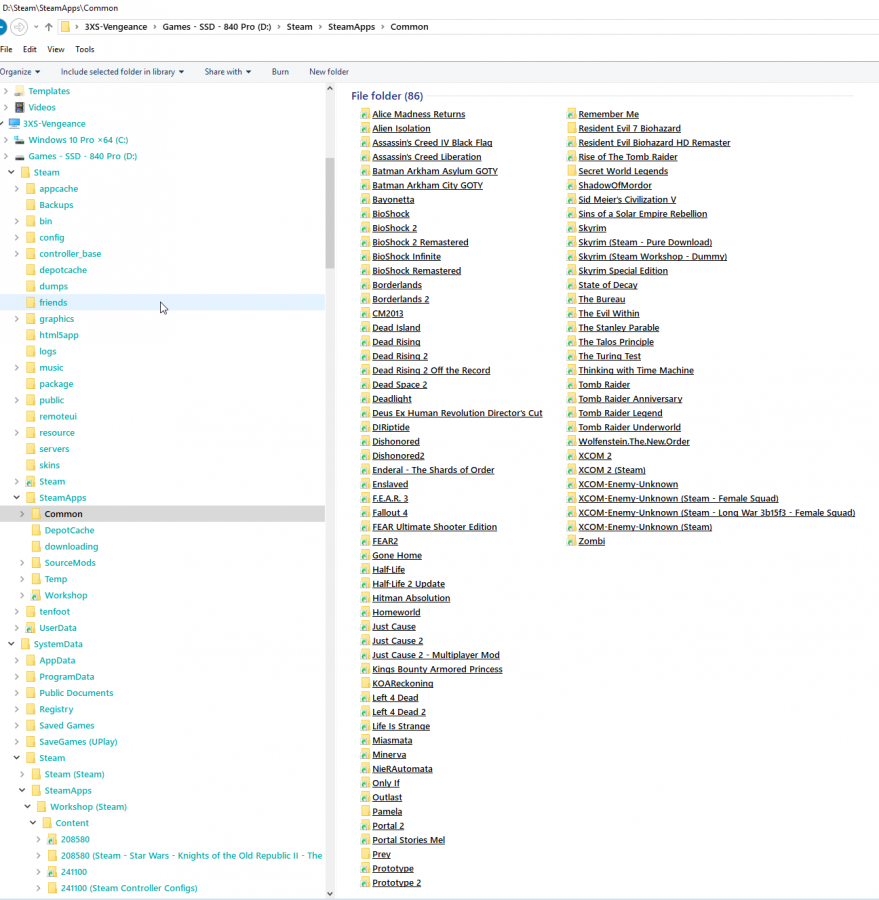Viewport: 879px width, 900px height.
Task: Select the friends folder in tree
Action: point(53,303)
